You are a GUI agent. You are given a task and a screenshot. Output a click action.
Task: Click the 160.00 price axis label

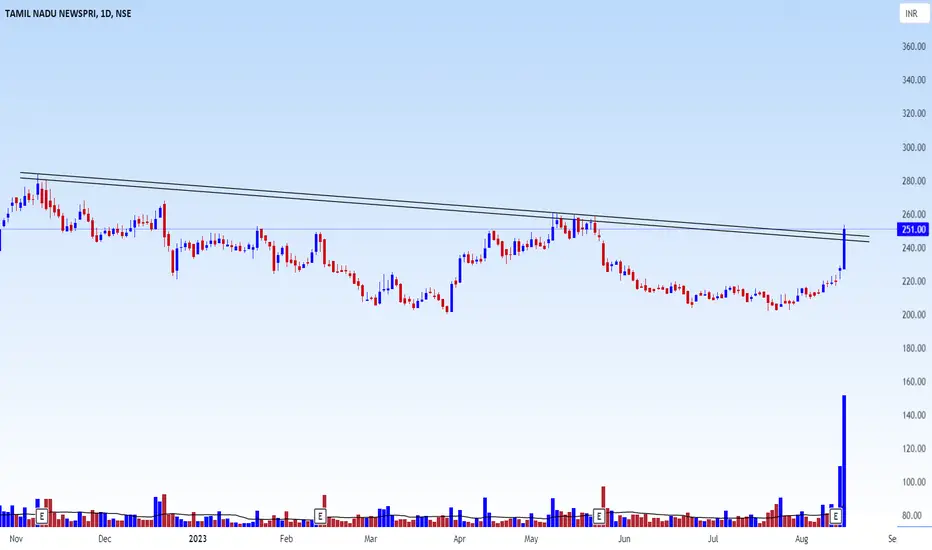coord(914,382)
